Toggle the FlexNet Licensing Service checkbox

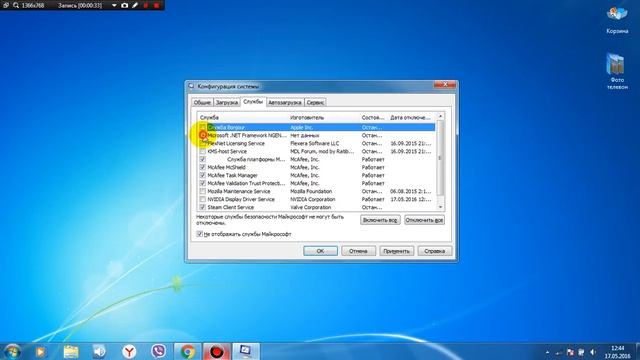click(x=203, y=143)
